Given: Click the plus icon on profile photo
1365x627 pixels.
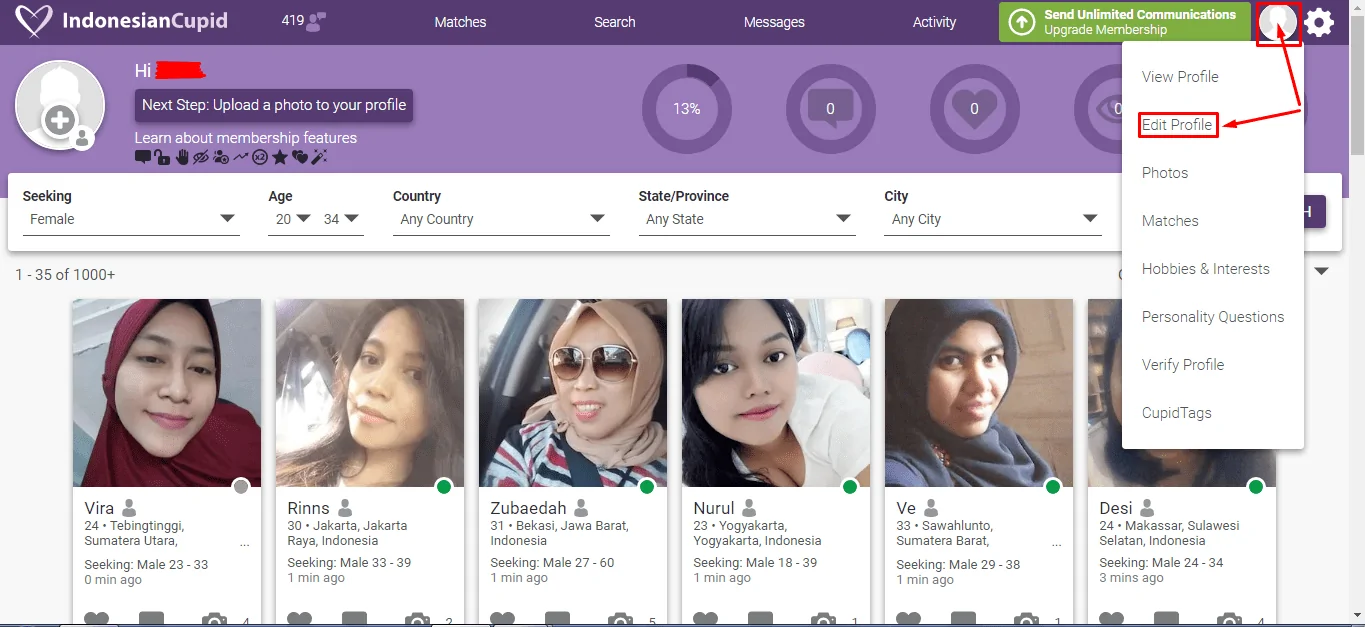Looking at the screenshot, I should point(60,121).
